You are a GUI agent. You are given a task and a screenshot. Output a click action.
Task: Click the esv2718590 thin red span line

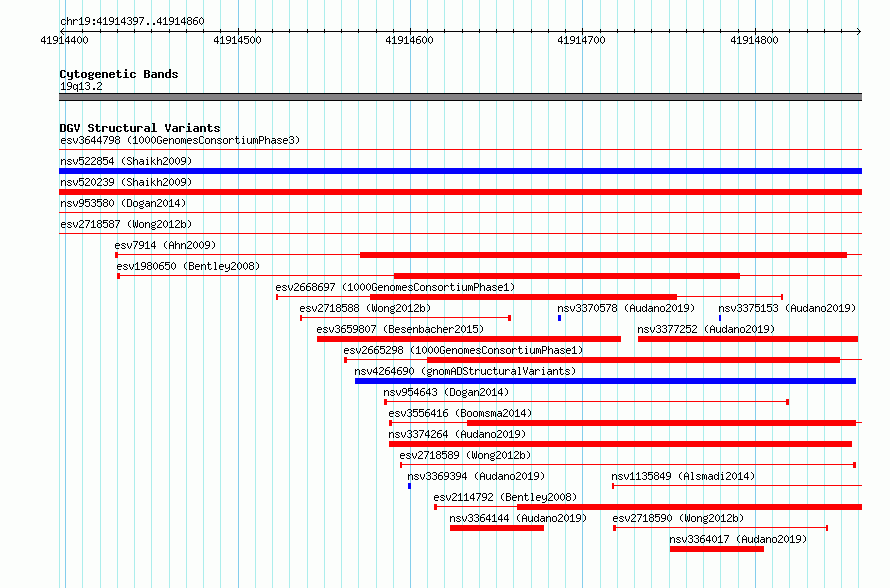tap(720, 528)
